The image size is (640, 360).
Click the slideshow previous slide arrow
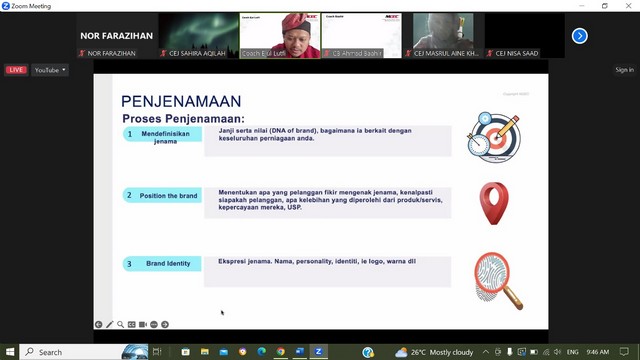pyautogui.click(x=98, y=324)
